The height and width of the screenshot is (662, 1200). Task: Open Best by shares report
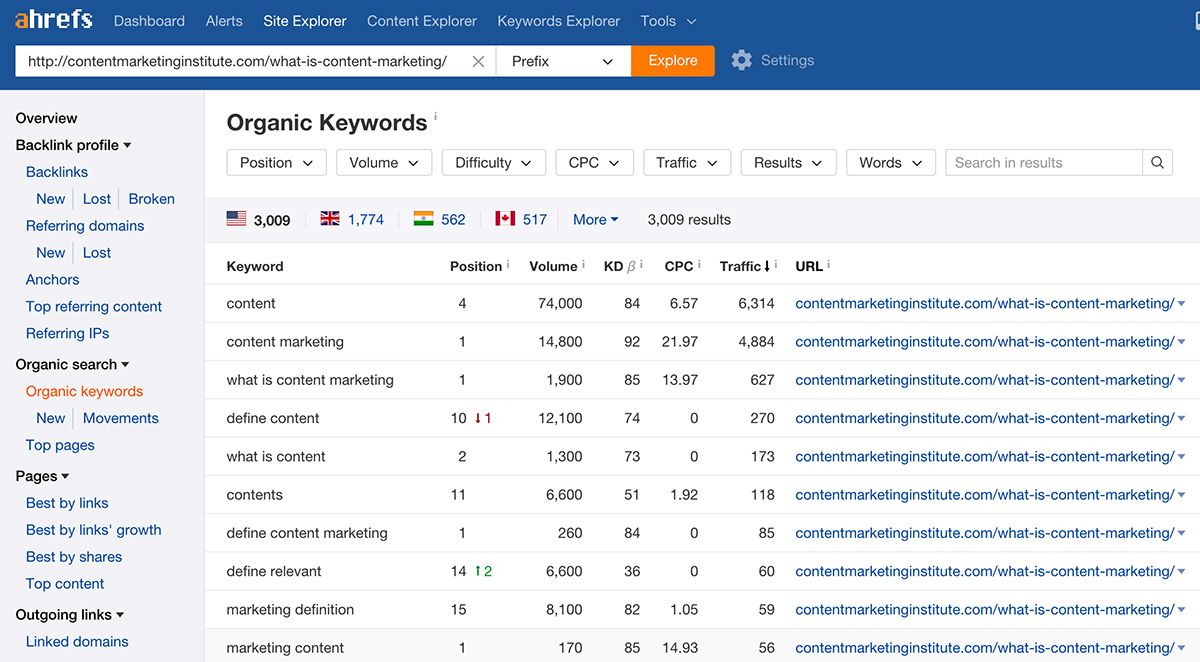click(74, 557)
